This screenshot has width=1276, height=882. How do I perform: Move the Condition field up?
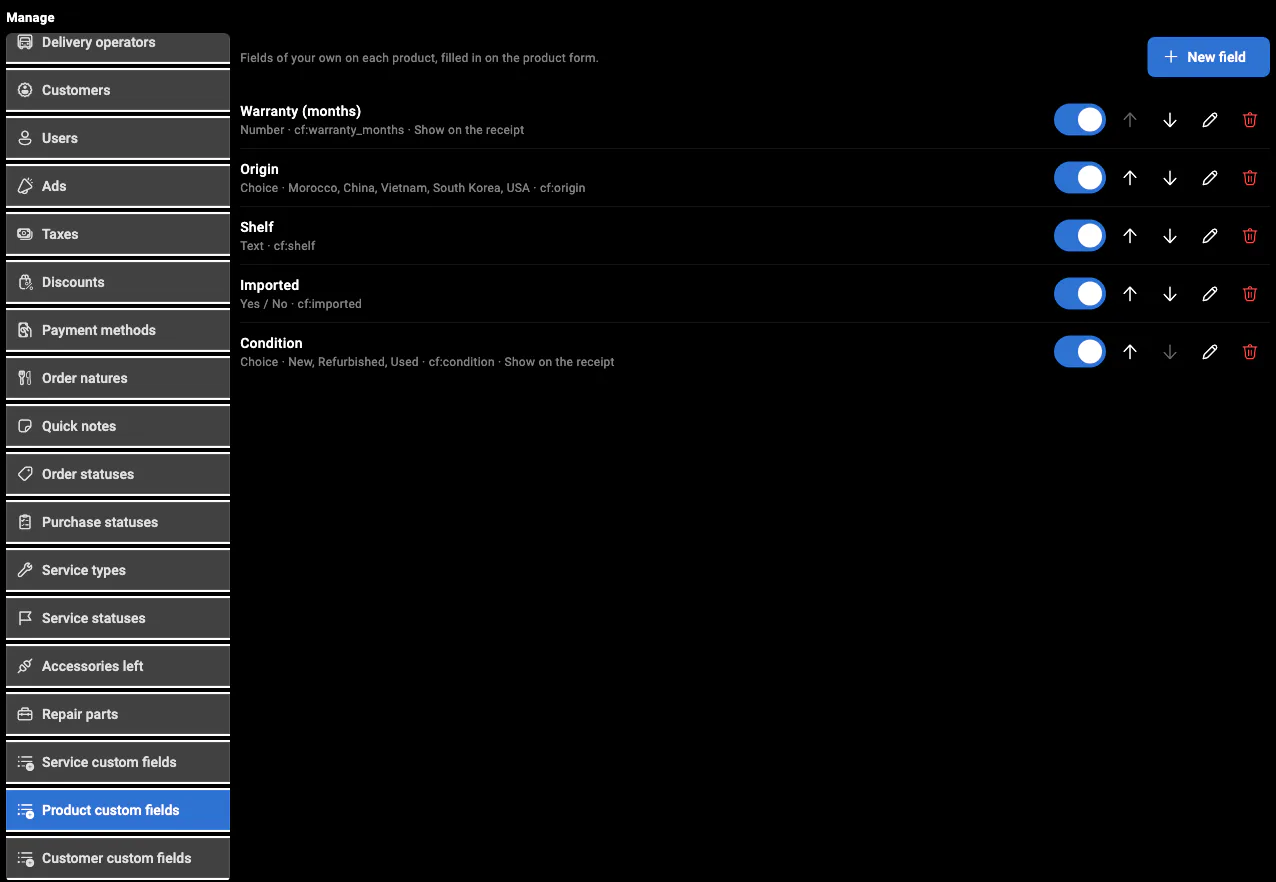pos(1130,352)
